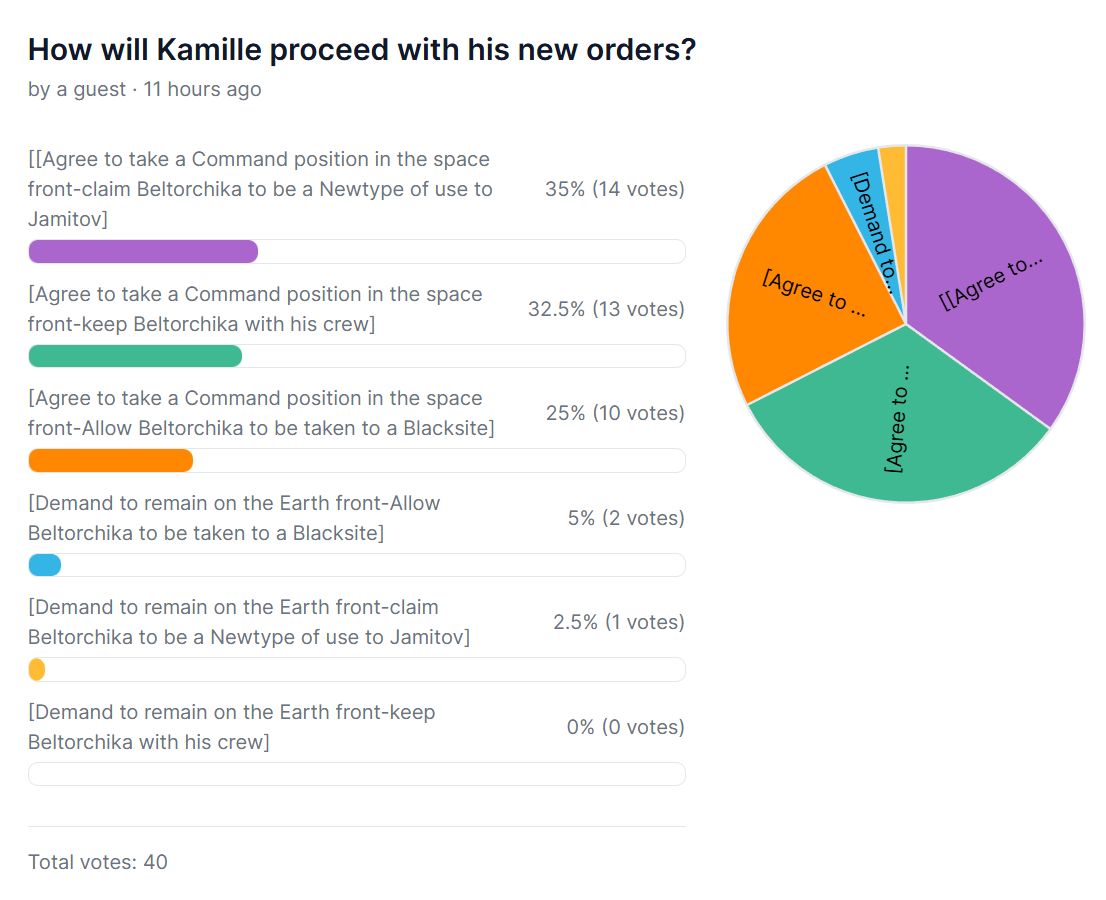
Task: Click the "Total votes: 40" text
Action: (98, 862)
